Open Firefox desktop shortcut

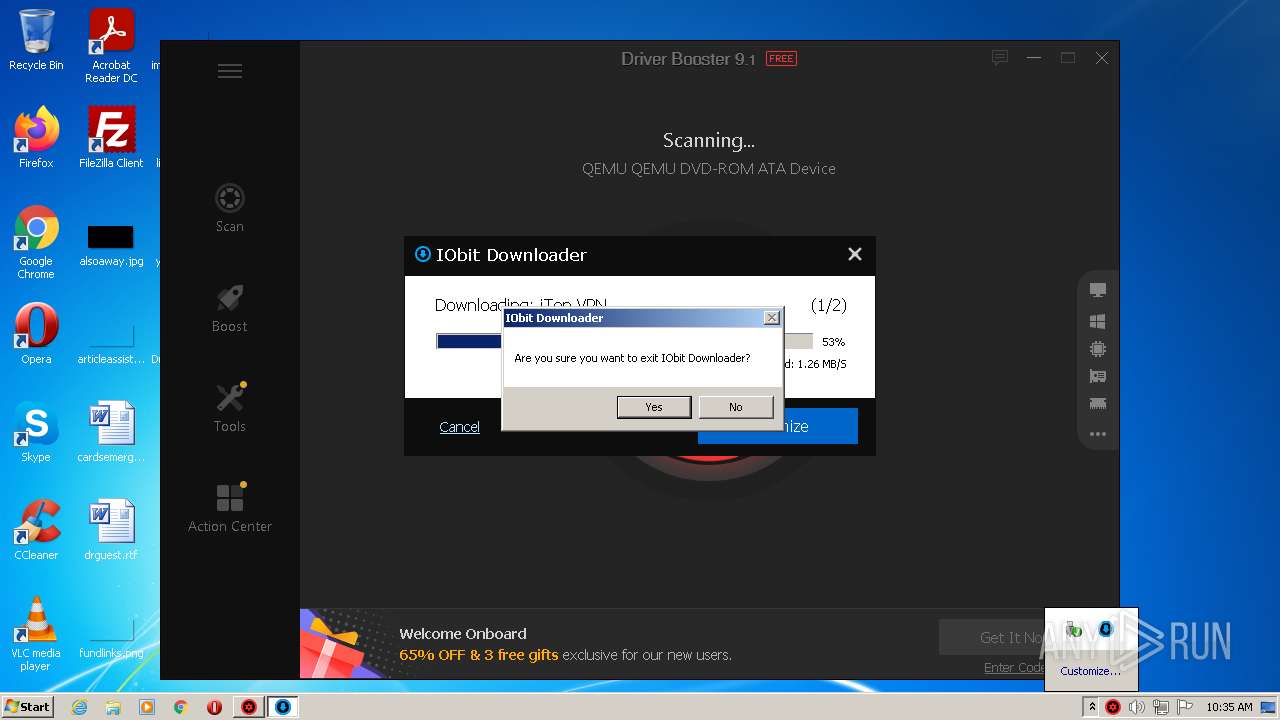click(x=36, y=138)
